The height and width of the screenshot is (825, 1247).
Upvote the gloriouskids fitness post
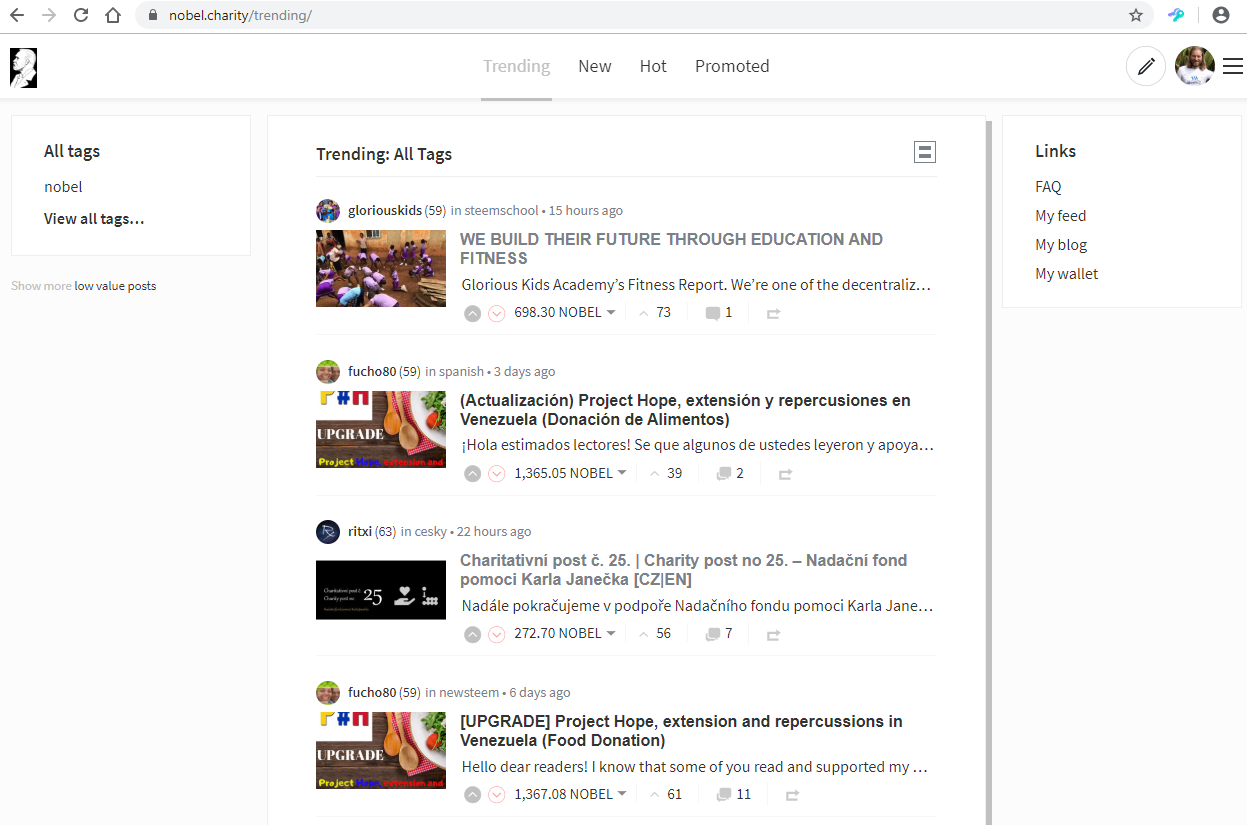[x=473, y=313]
